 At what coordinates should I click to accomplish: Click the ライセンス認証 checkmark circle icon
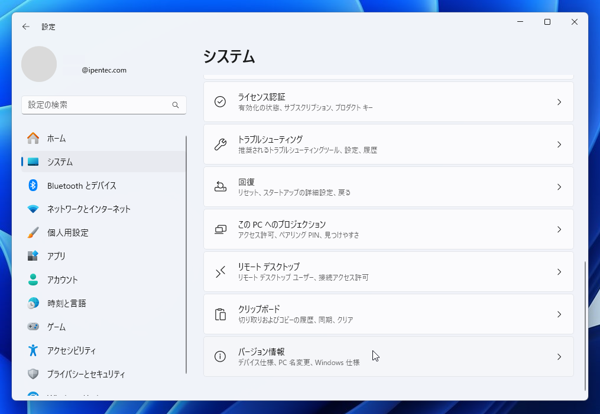tap(220, 102)
